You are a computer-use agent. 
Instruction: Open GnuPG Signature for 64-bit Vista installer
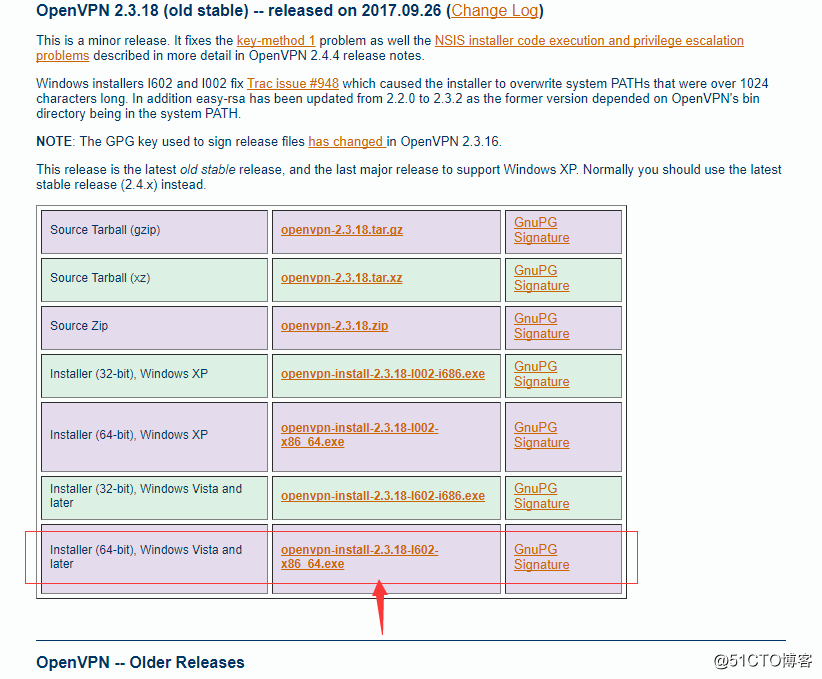(542, 557)
